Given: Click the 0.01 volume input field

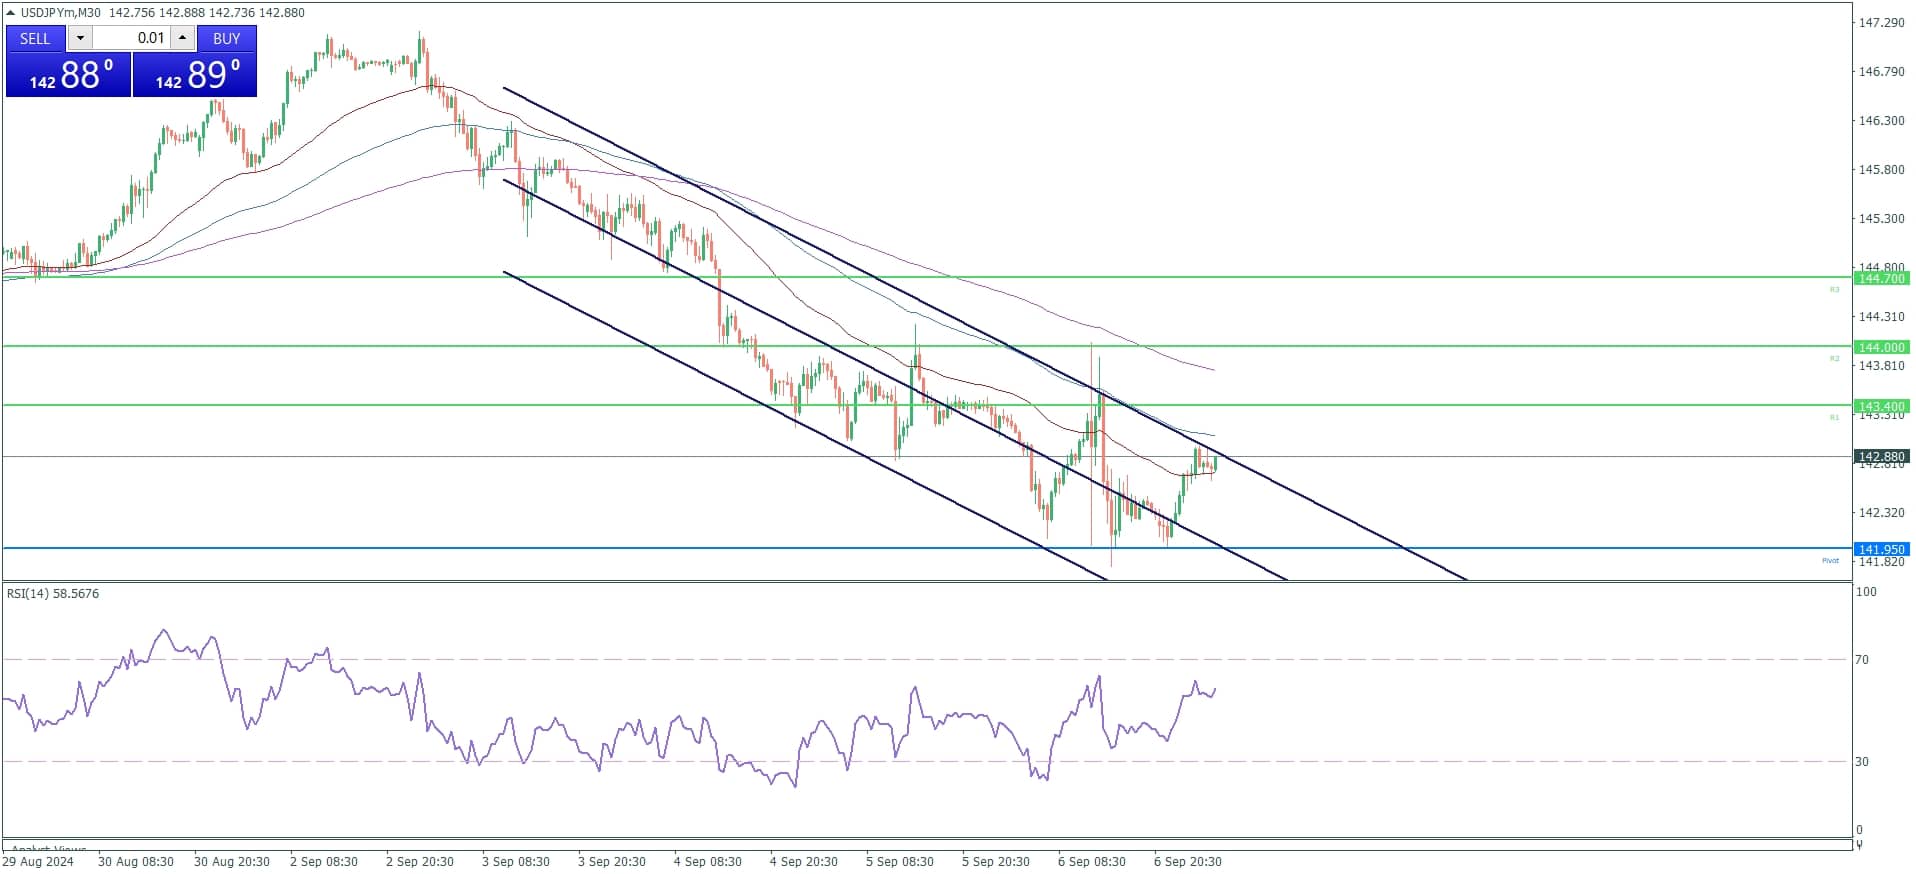Looking at the screenshot, I should click(x=131, y=38).
